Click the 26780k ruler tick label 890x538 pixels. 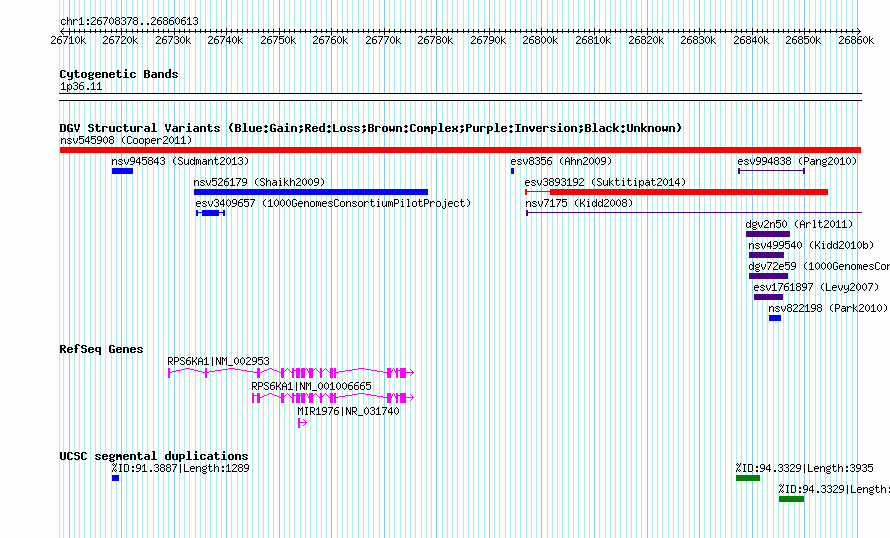pyautogui.click(x=435, y=40)
